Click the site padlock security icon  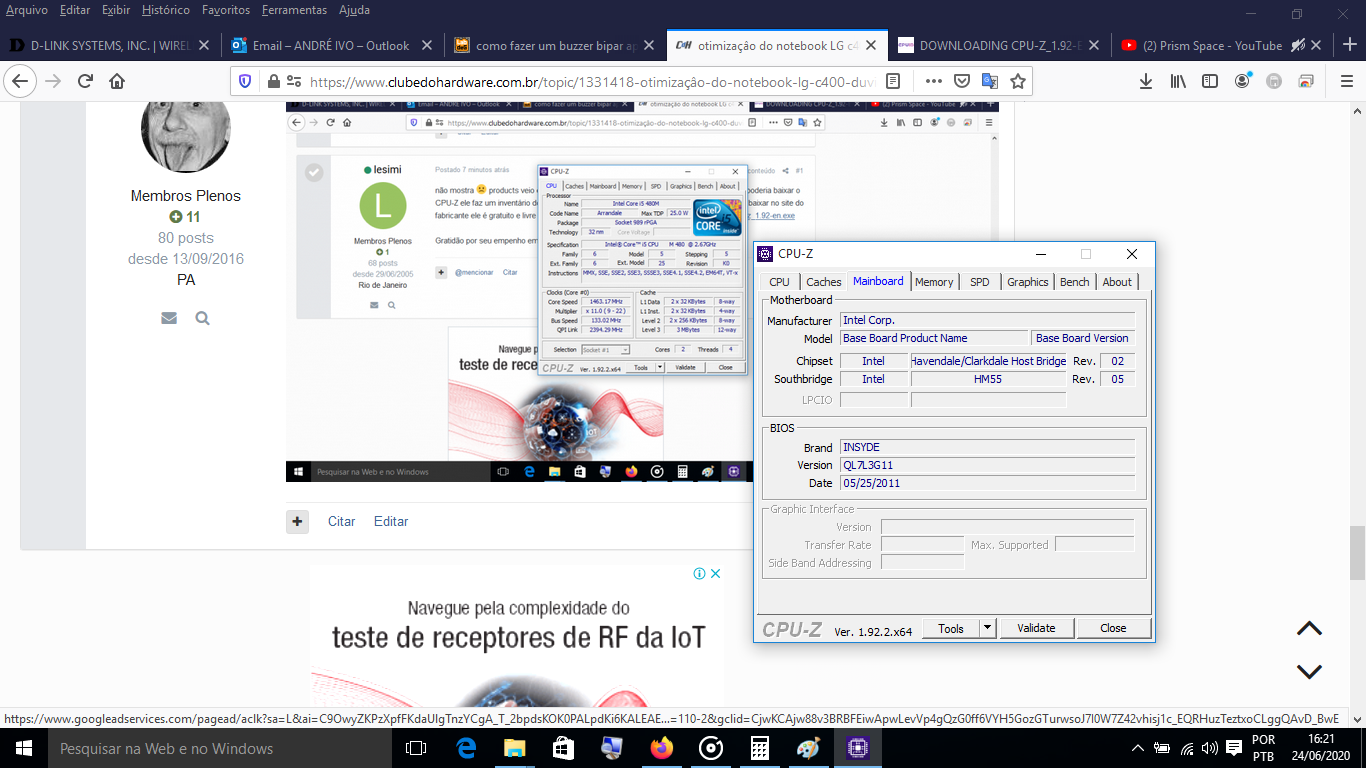[x=272, y=81]
